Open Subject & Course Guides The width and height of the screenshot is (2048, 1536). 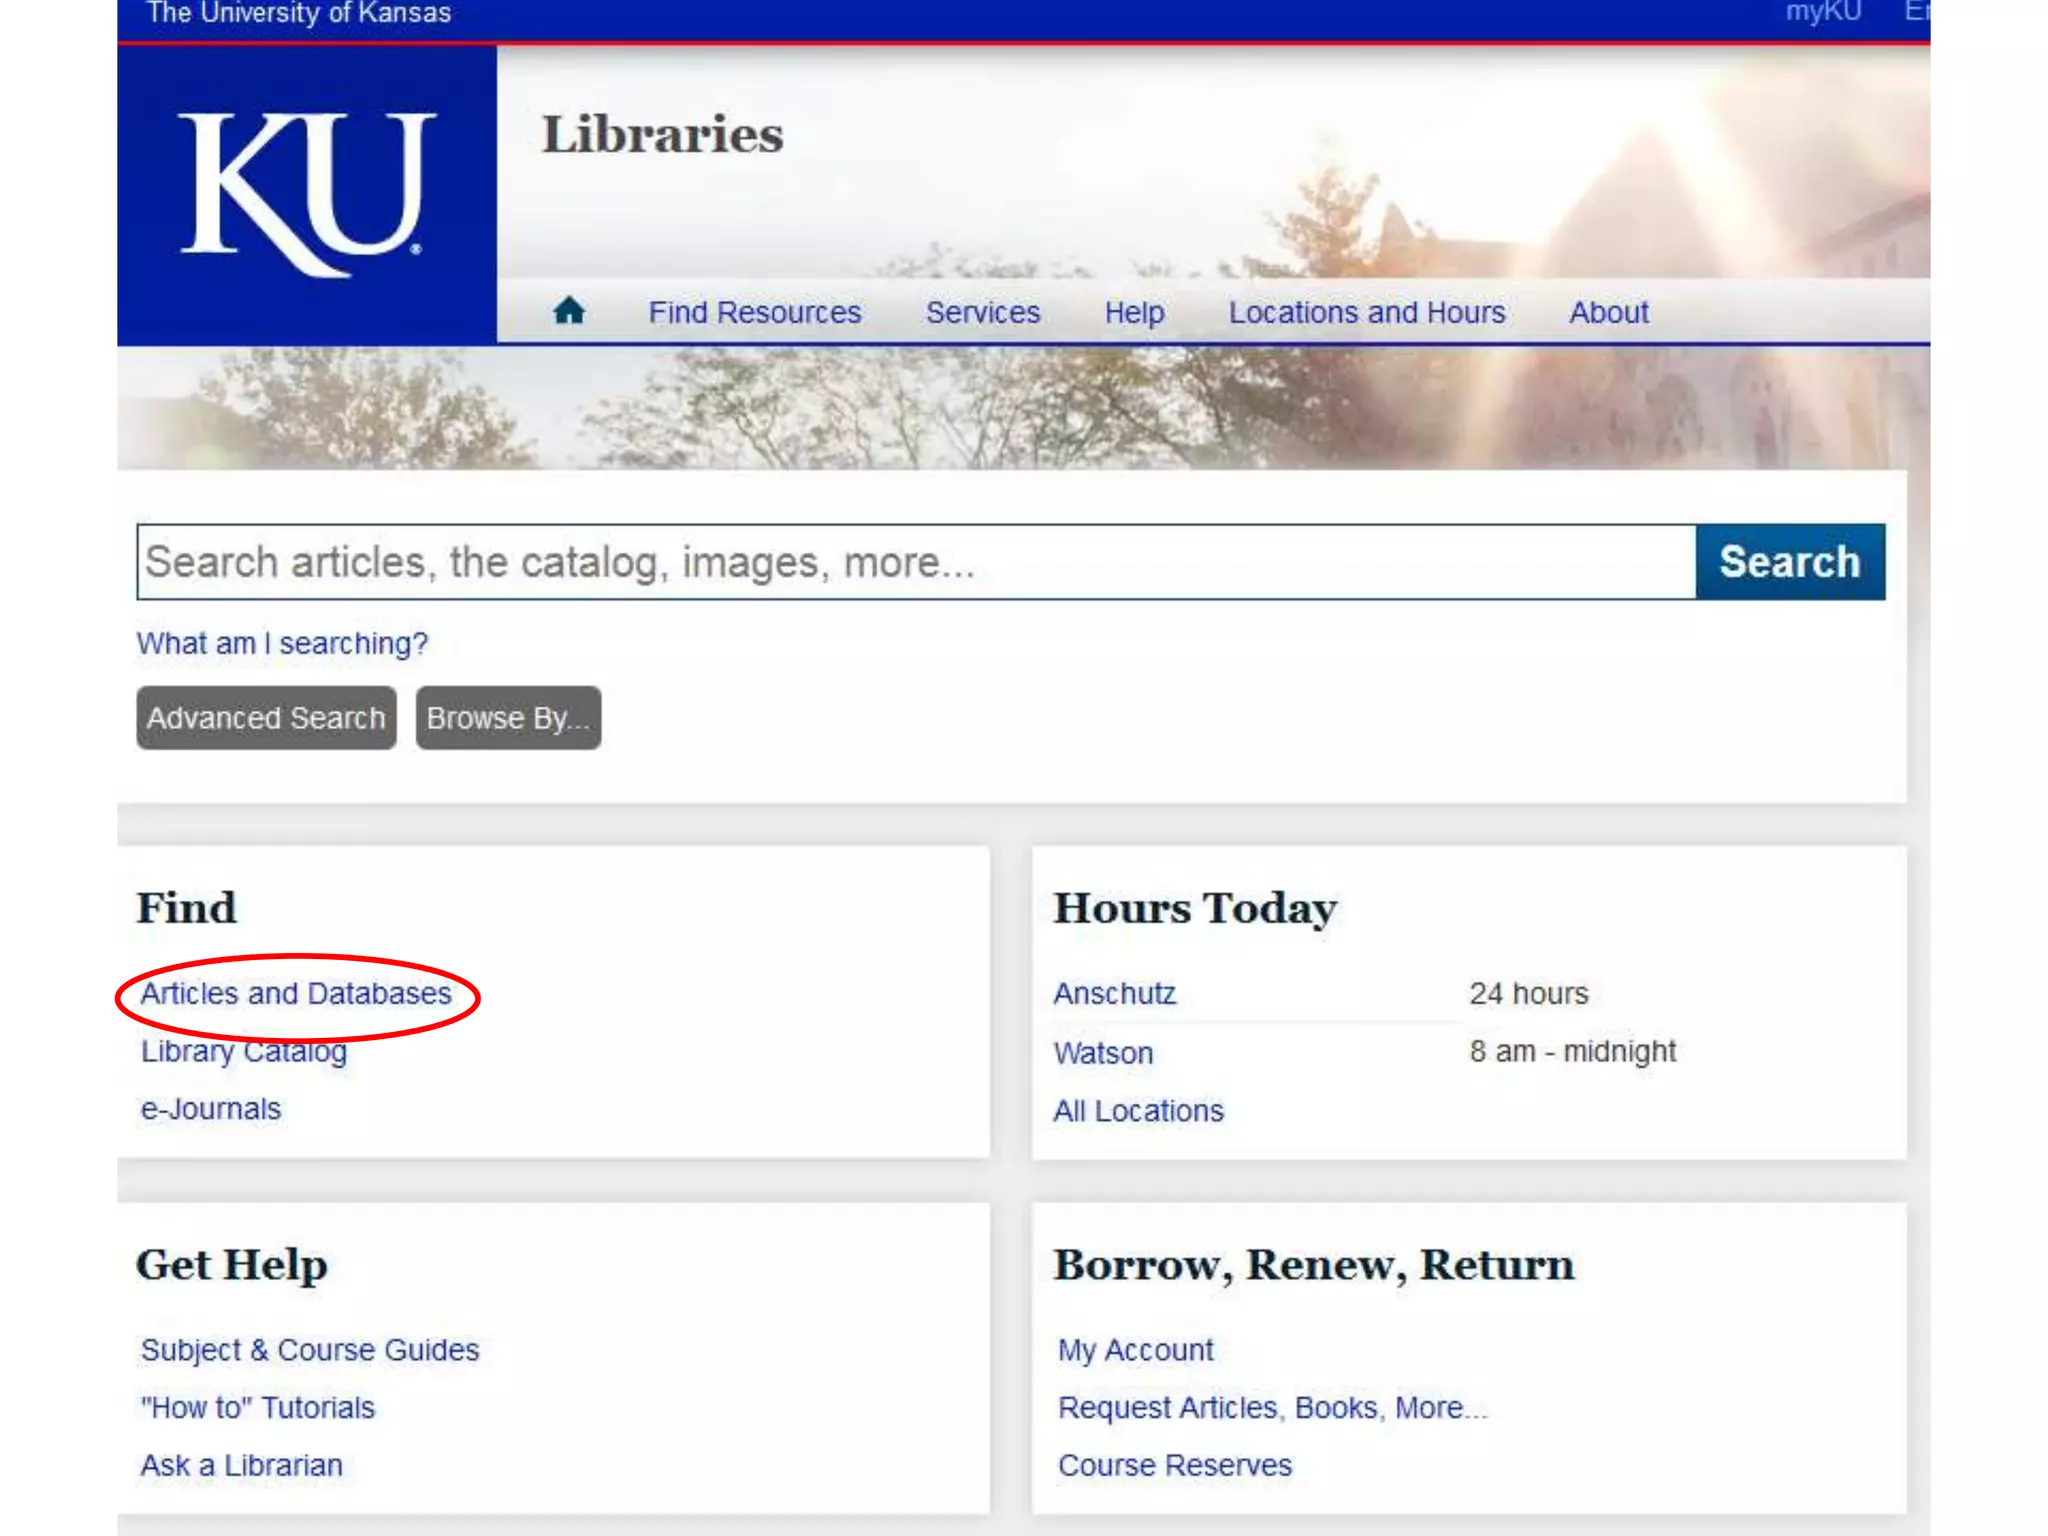coord(310,1350)
